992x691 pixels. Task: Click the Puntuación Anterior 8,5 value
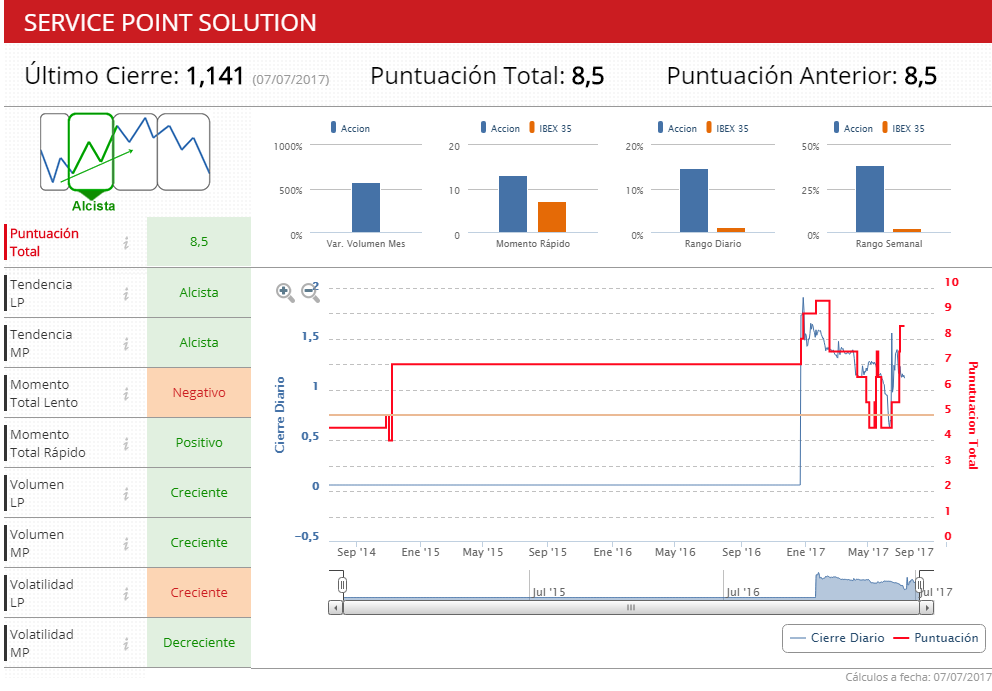tap(921, 76)
